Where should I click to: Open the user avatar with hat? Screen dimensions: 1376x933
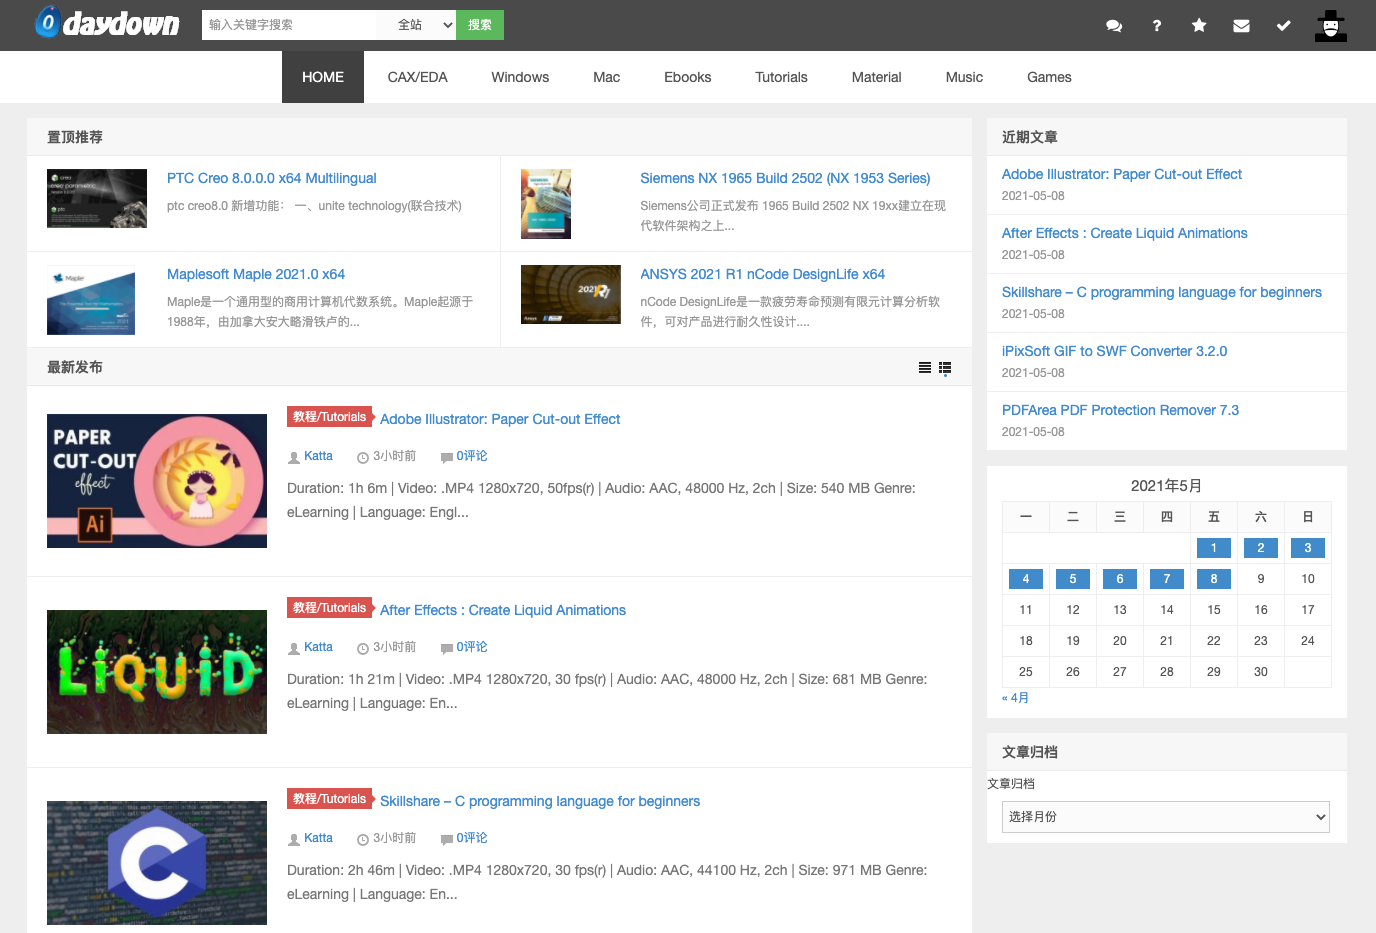point(1331,25)
